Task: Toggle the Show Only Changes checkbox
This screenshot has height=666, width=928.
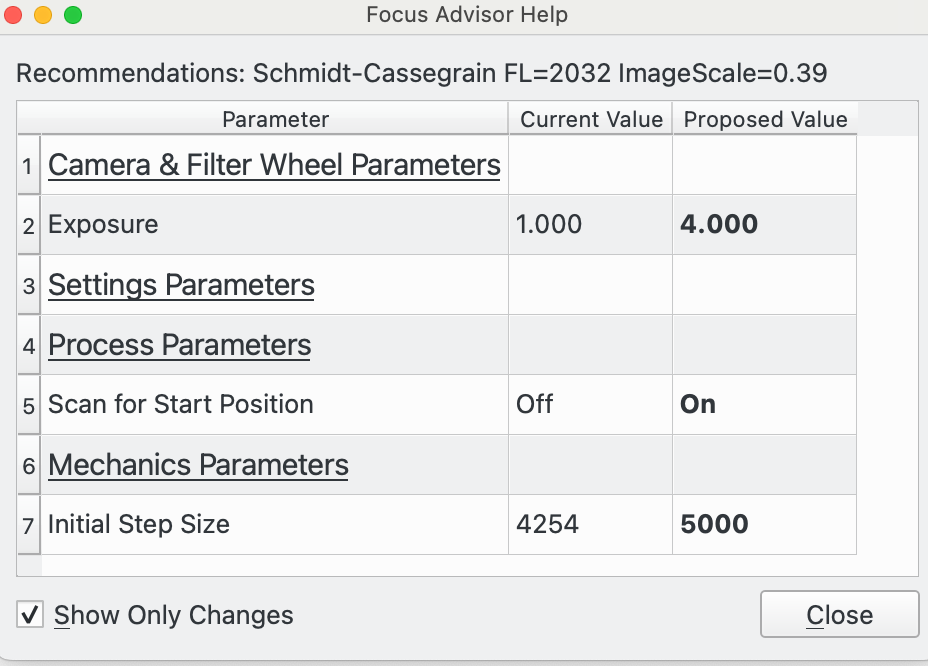Action: [29, 615]
